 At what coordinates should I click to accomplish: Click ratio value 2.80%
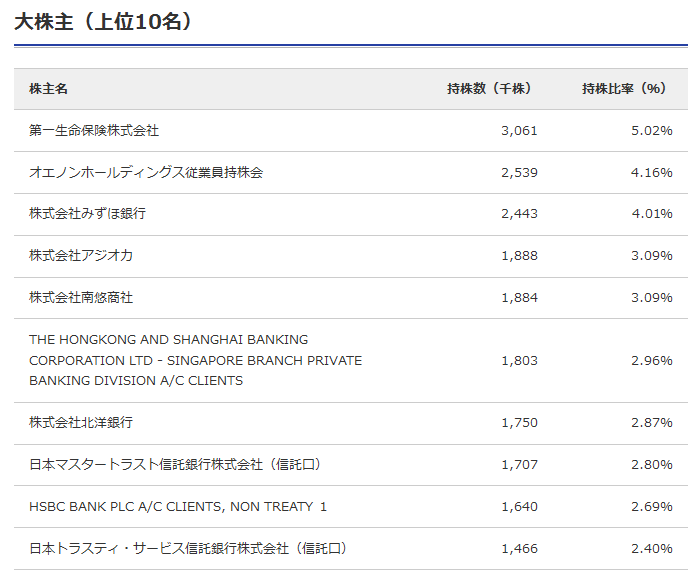[x=652, y=465]
